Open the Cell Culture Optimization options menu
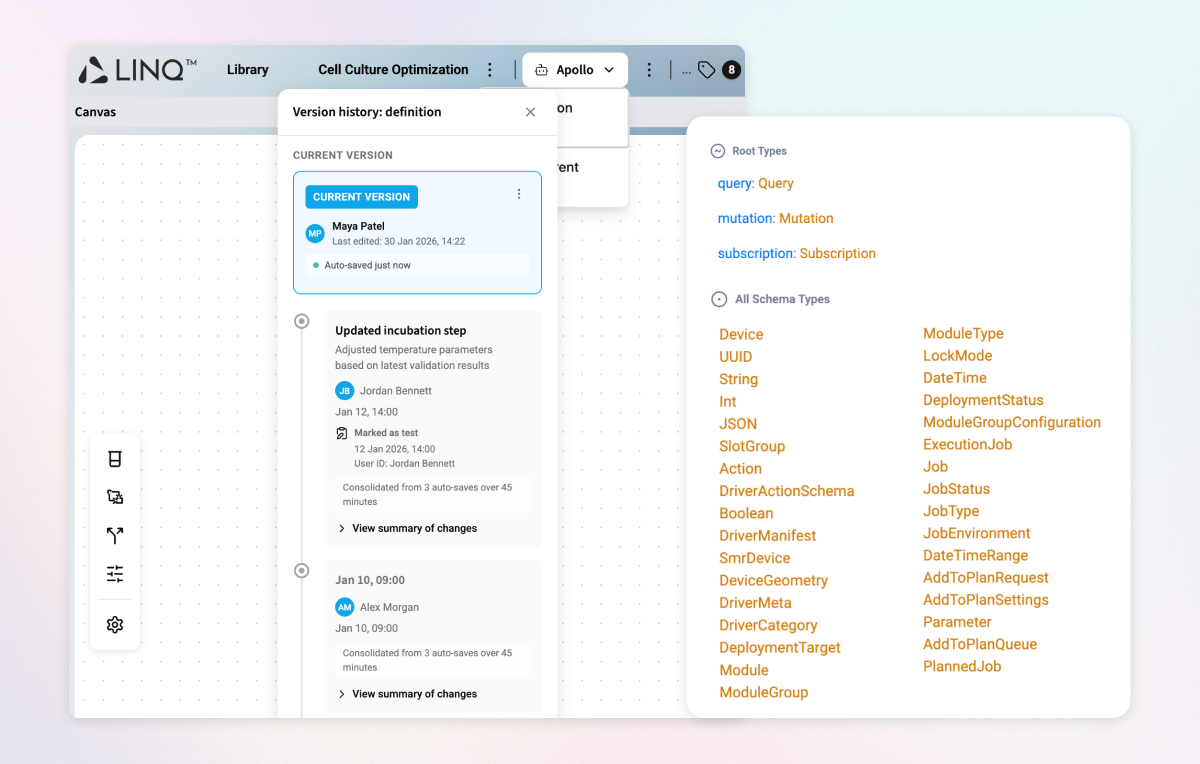 (x=490, y=70)
